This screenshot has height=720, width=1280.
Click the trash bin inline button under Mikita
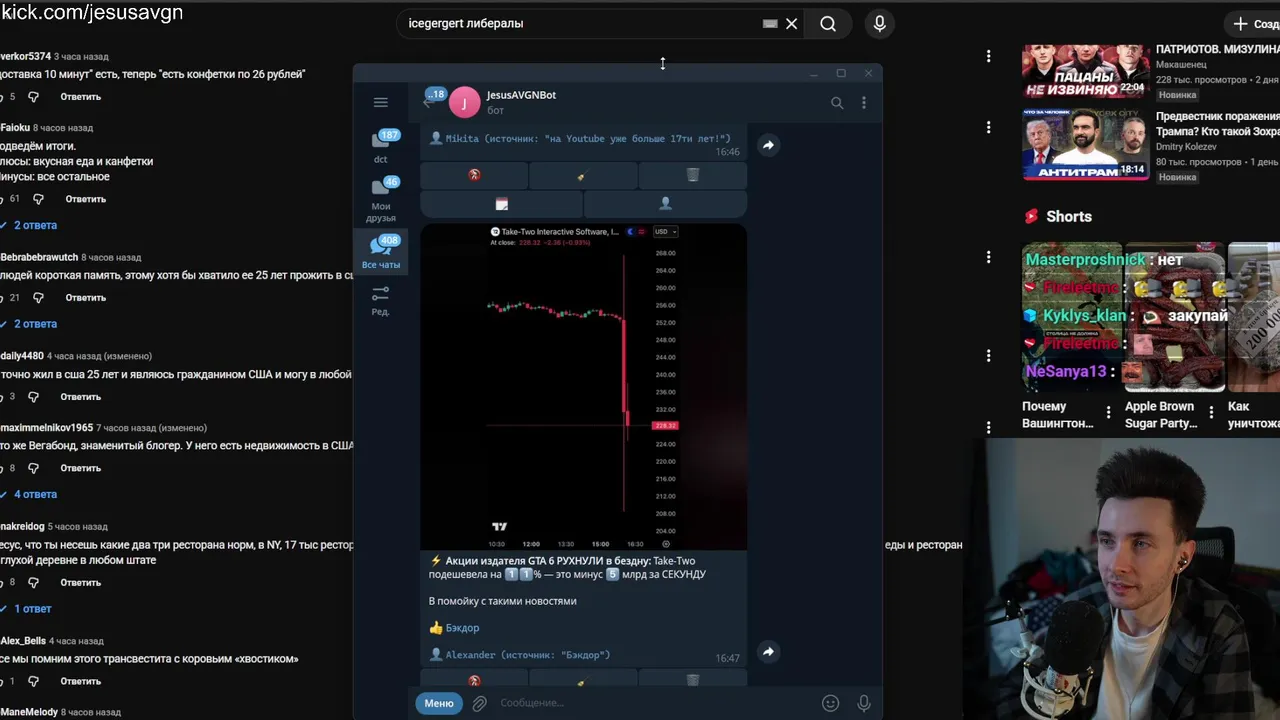pos(693,175)
